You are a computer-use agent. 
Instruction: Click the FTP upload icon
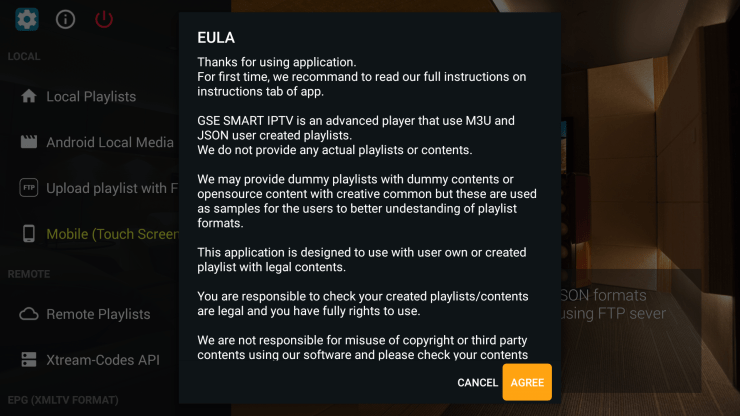click(28, 188)
